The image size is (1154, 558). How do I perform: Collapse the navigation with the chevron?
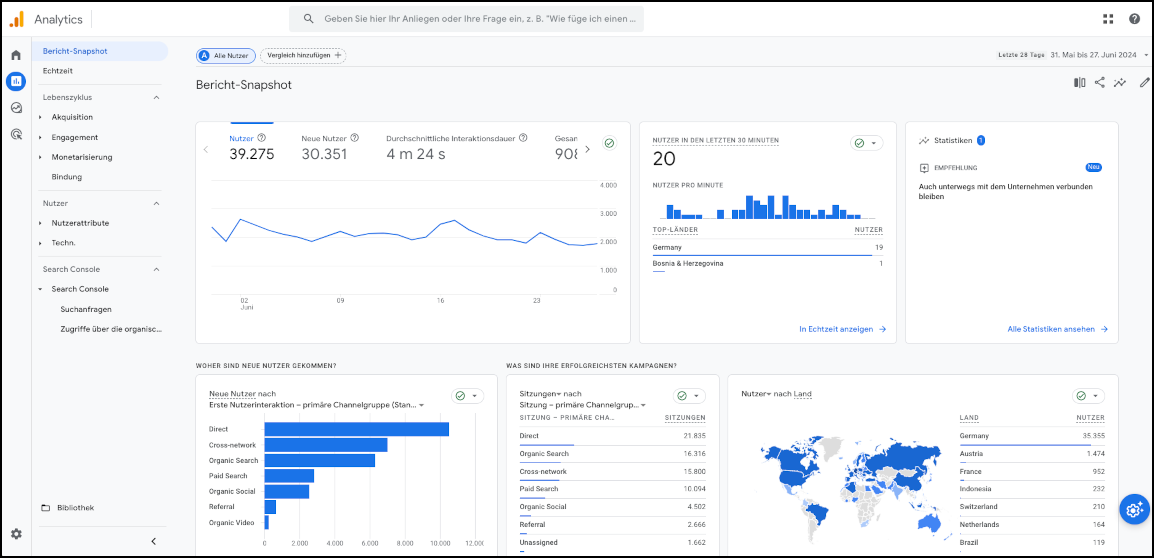click(154, 541)
